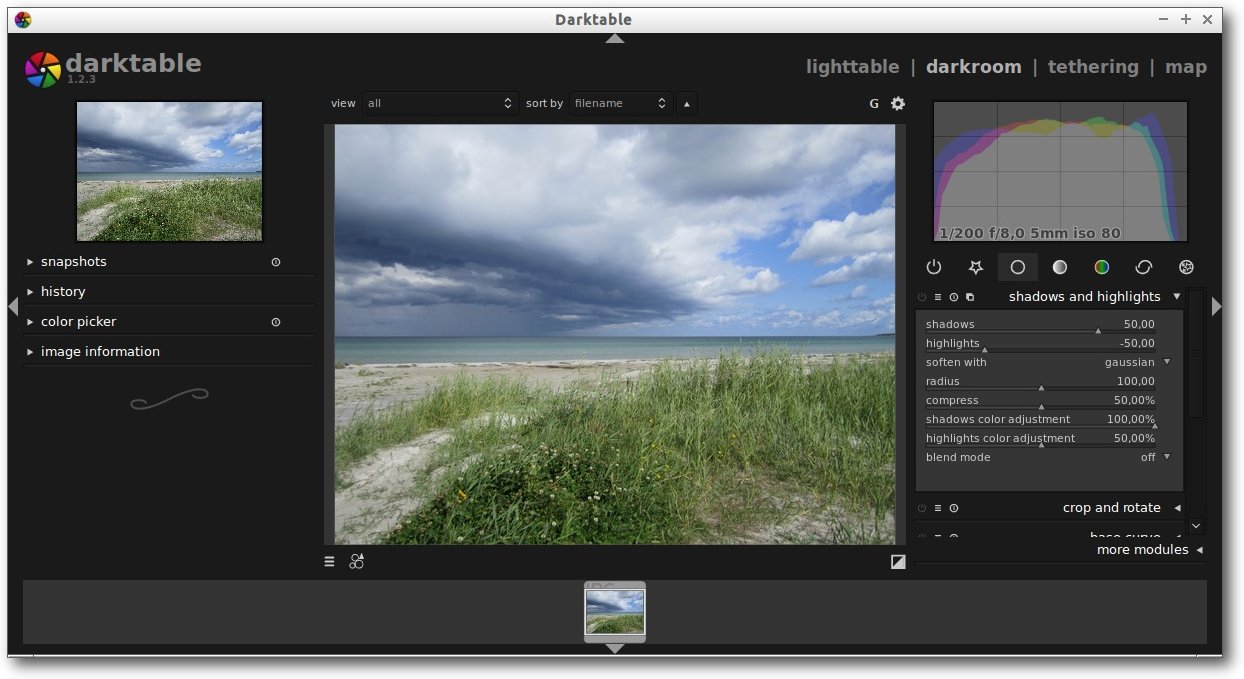Reverse sort order with arrow button
The height and width of the screenshot is (679, 1244).
pos(686,103)
